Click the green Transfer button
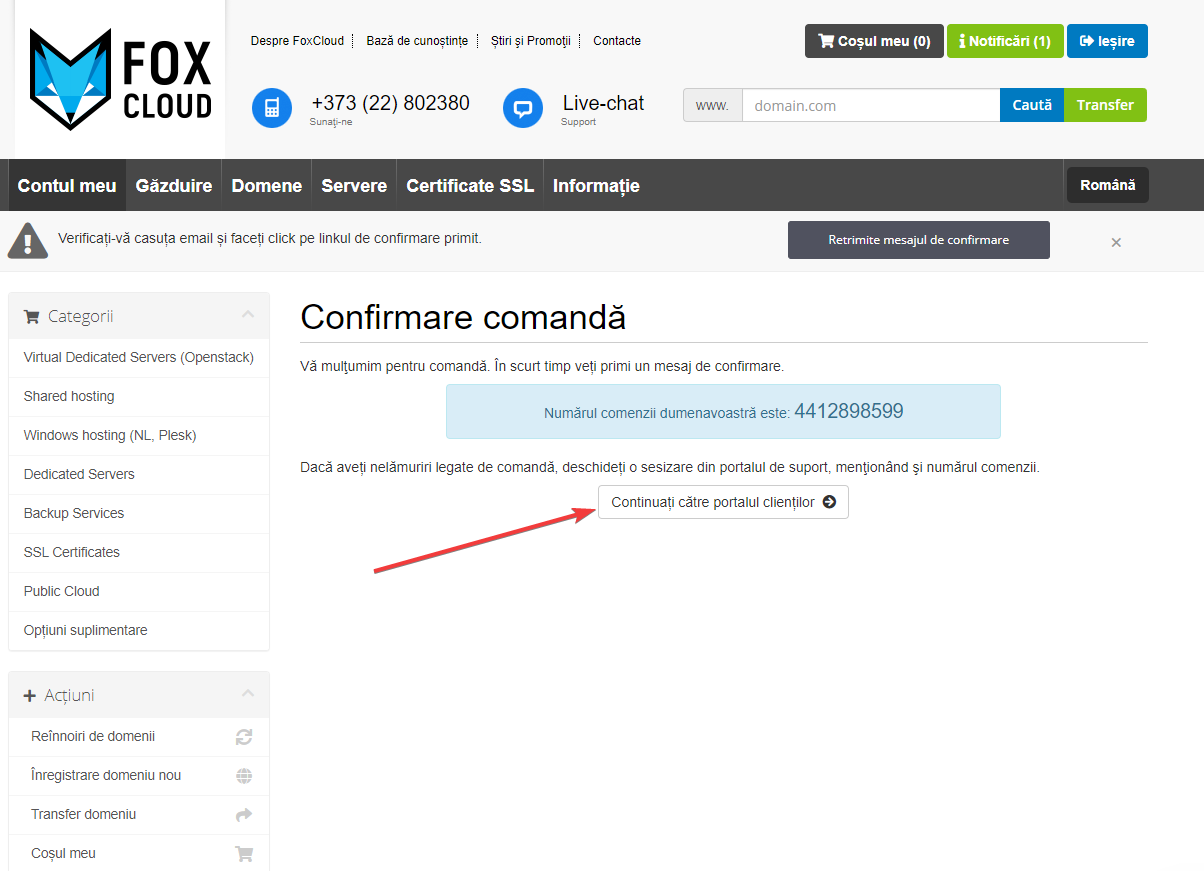 pyautogui.click(x=1105, y=105)
